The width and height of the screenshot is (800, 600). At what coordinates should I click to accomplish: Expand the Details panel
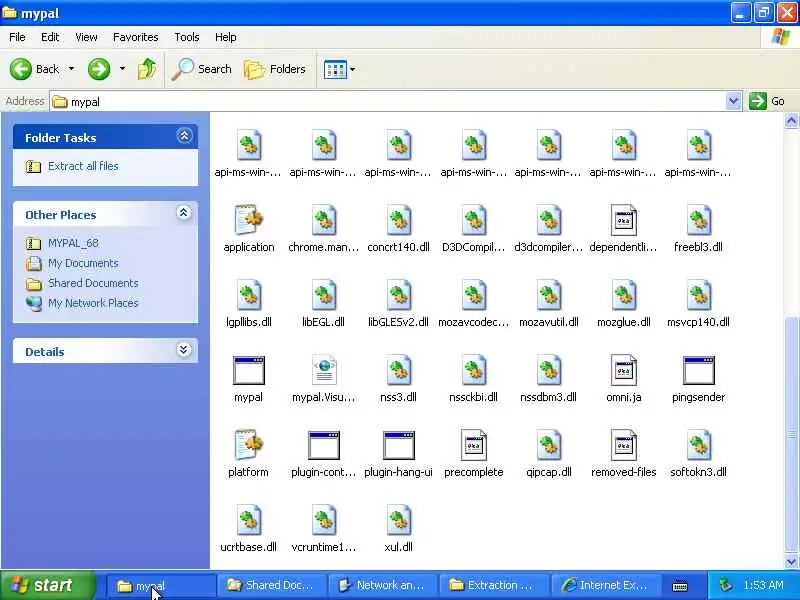(x=184, y=349)
